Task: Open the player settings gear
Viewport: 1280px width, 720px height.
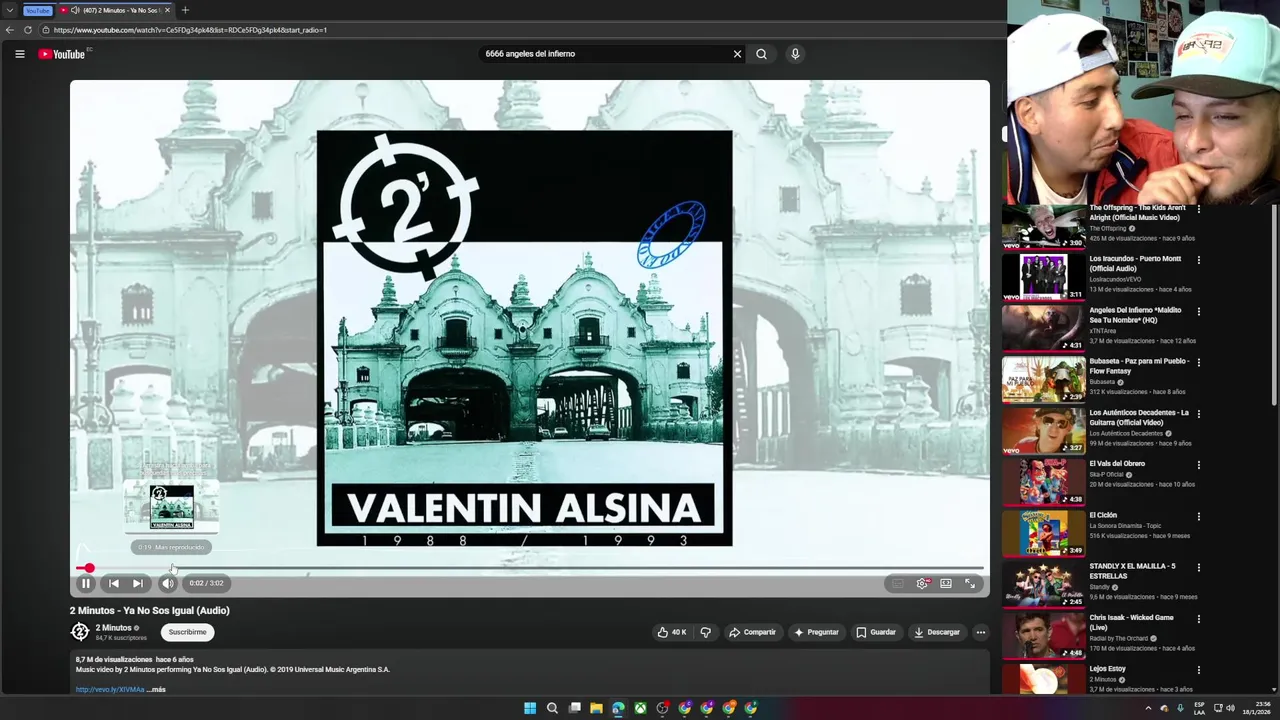Action: point(922,583)
